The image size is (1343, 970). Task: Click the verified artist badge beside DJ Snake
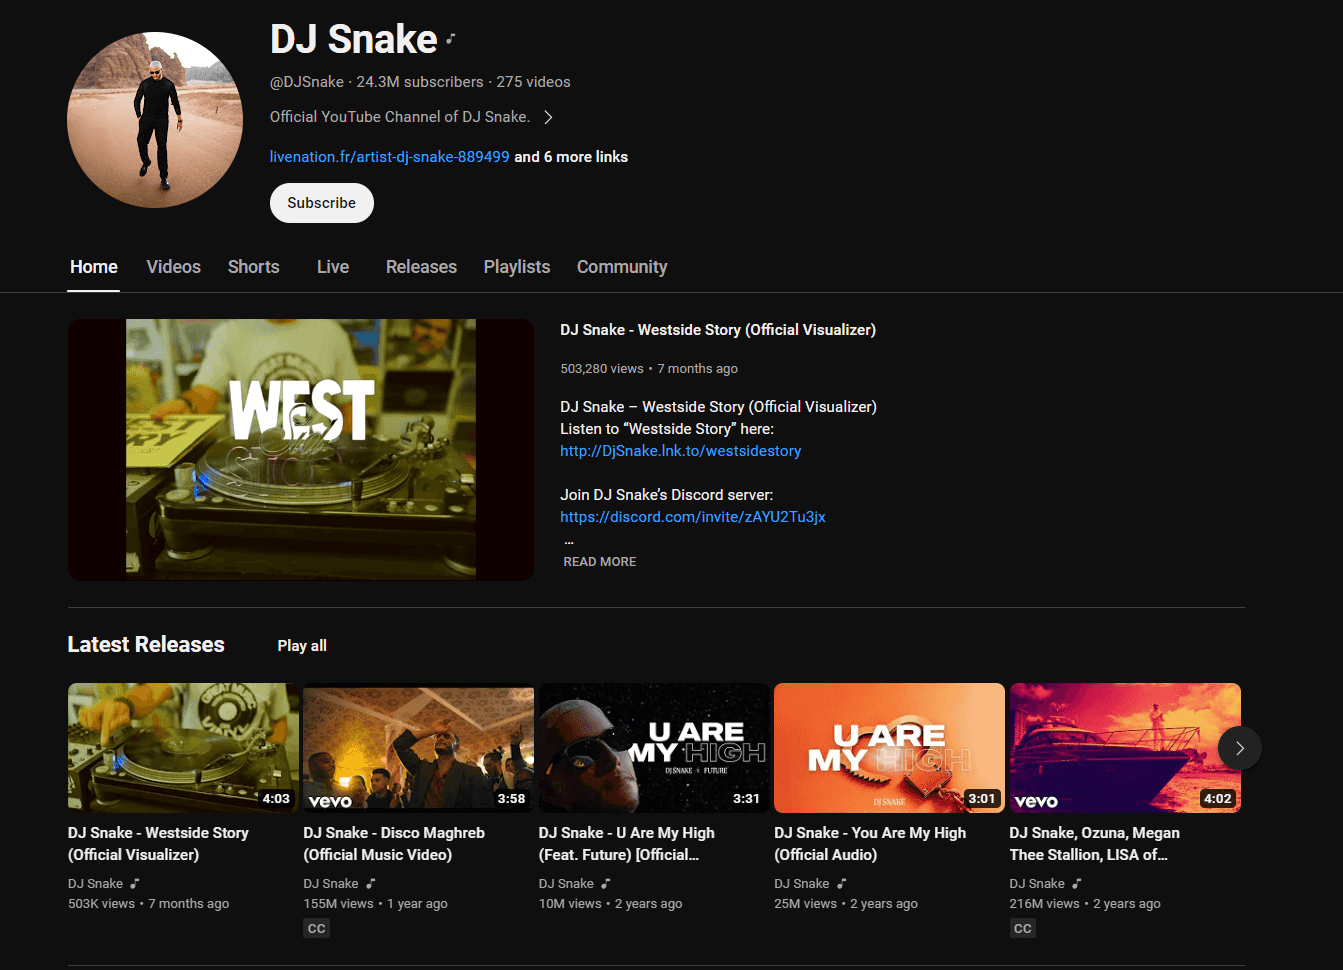click(450, 38)
